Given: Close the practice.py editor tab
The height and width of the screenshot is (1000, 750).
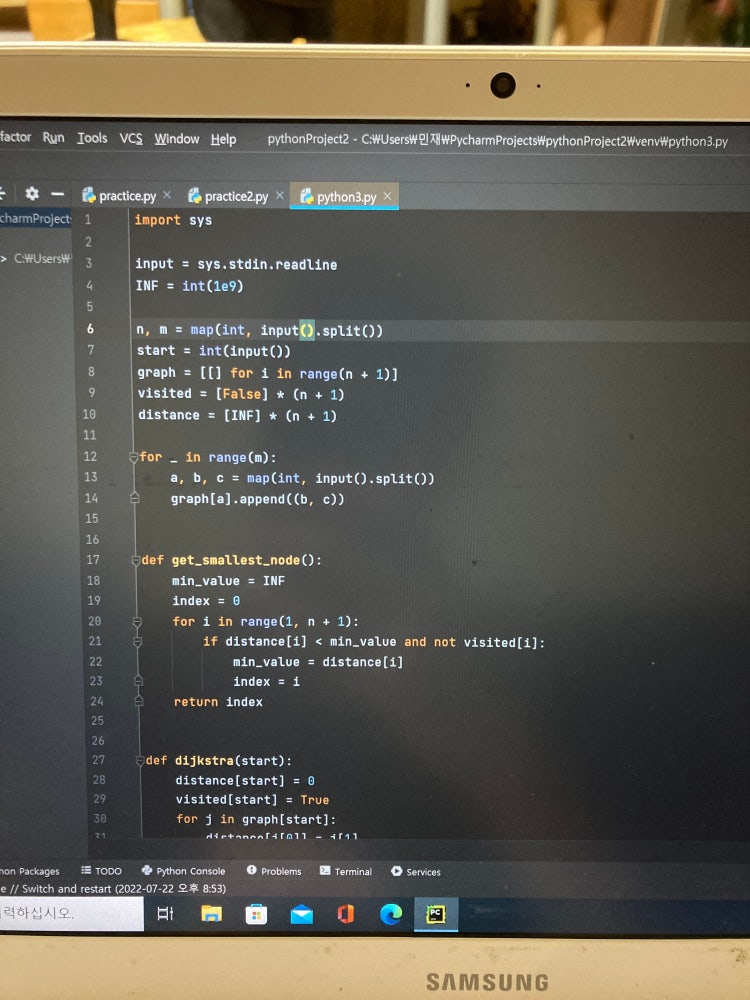Looking at the screenshot, I should (x=167, y=195).
